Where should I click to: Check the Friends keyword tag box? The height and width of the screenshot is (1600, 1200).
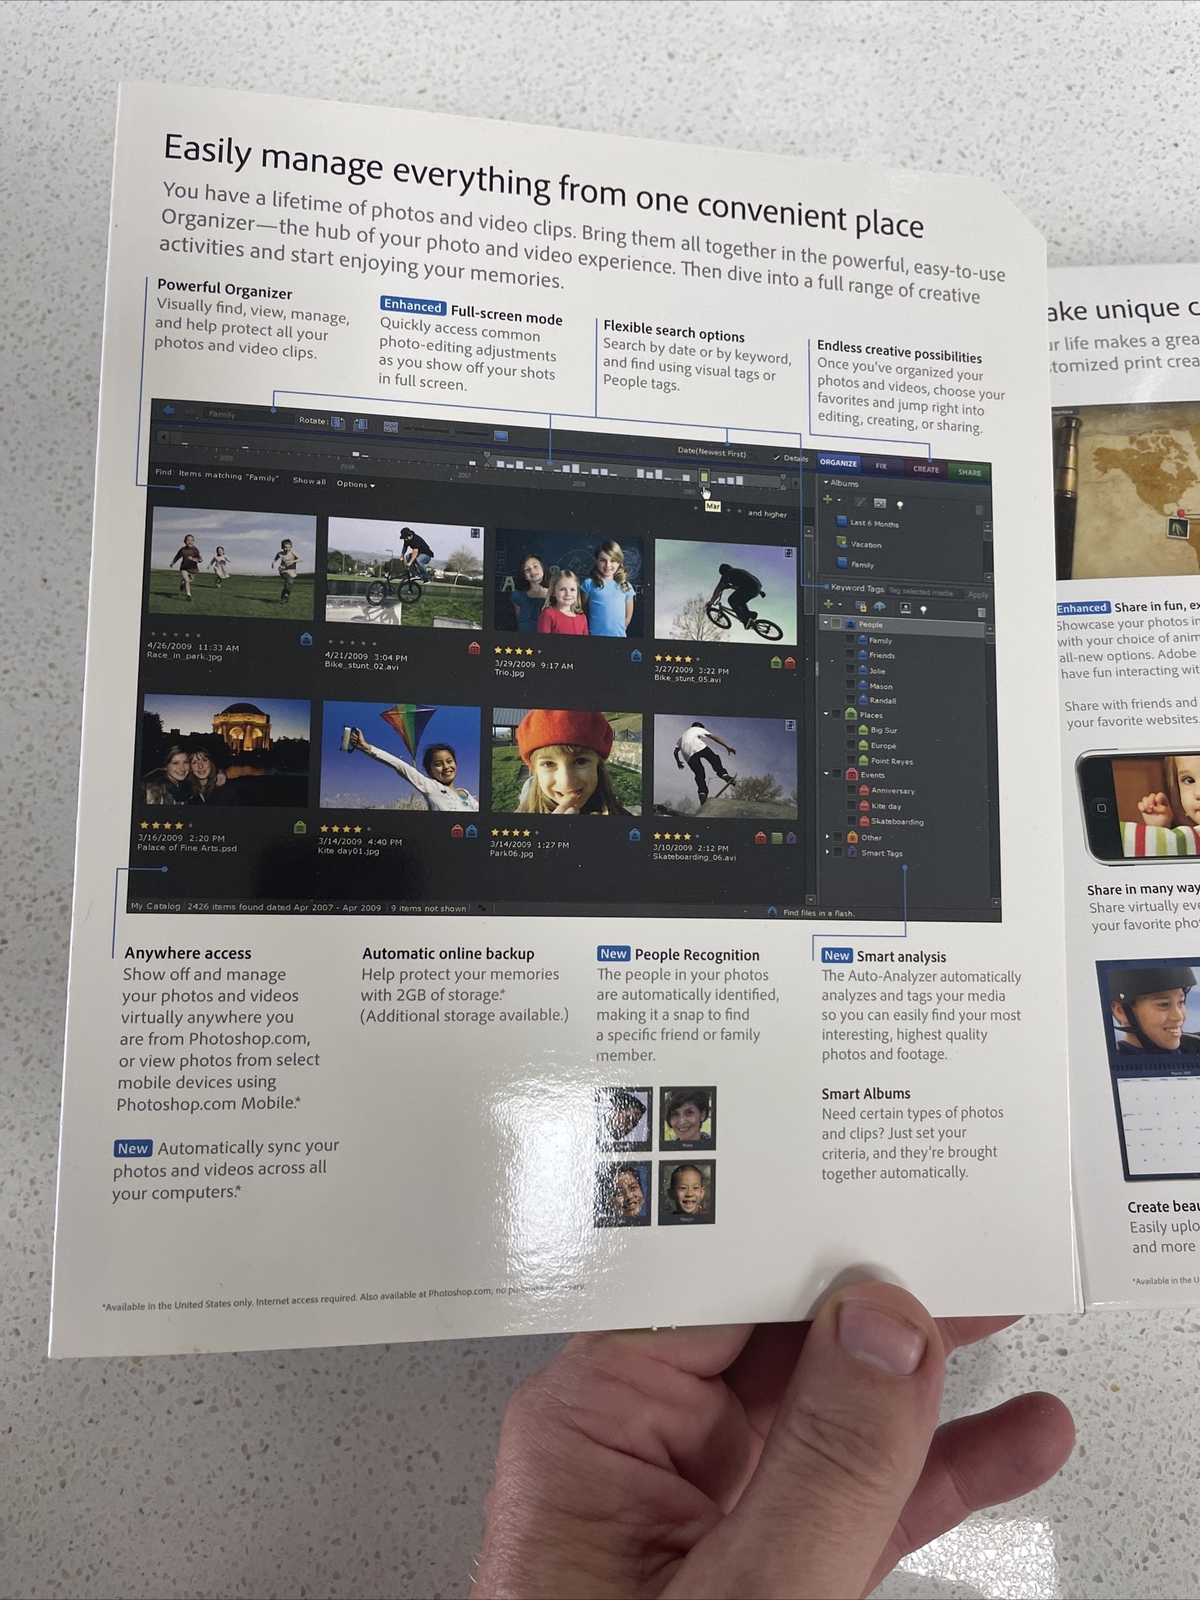pos(850,654)
